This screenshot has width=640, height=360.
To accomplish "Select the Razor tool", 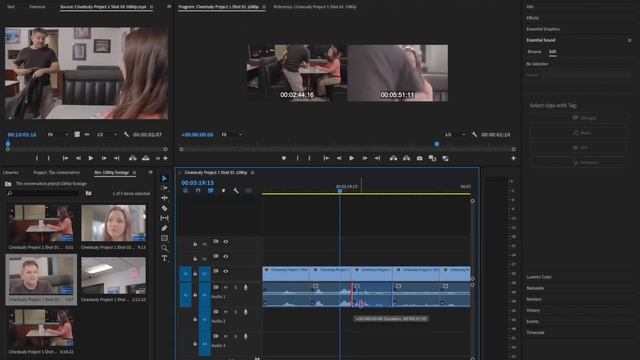I will pyautogui.click(x=164, y=208).
